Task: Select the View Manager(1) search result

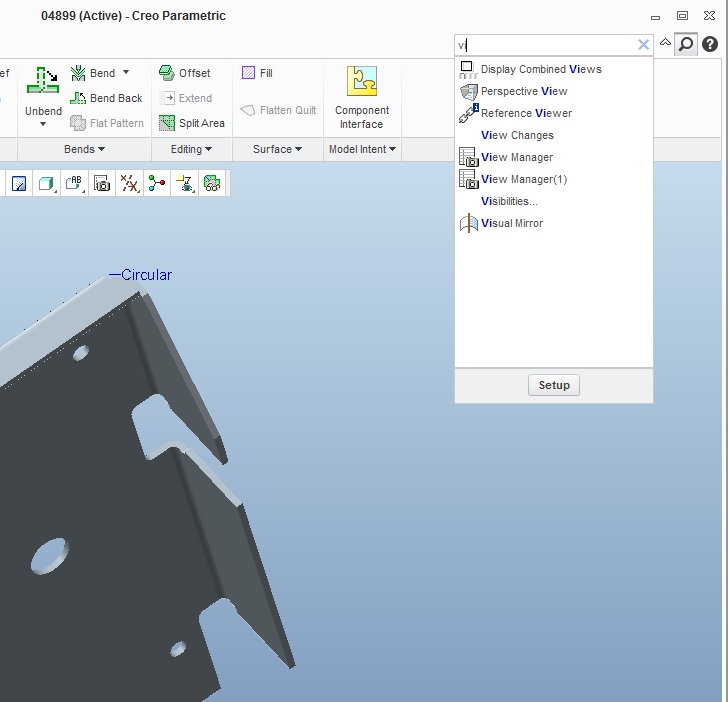Action: pos(553,179)
